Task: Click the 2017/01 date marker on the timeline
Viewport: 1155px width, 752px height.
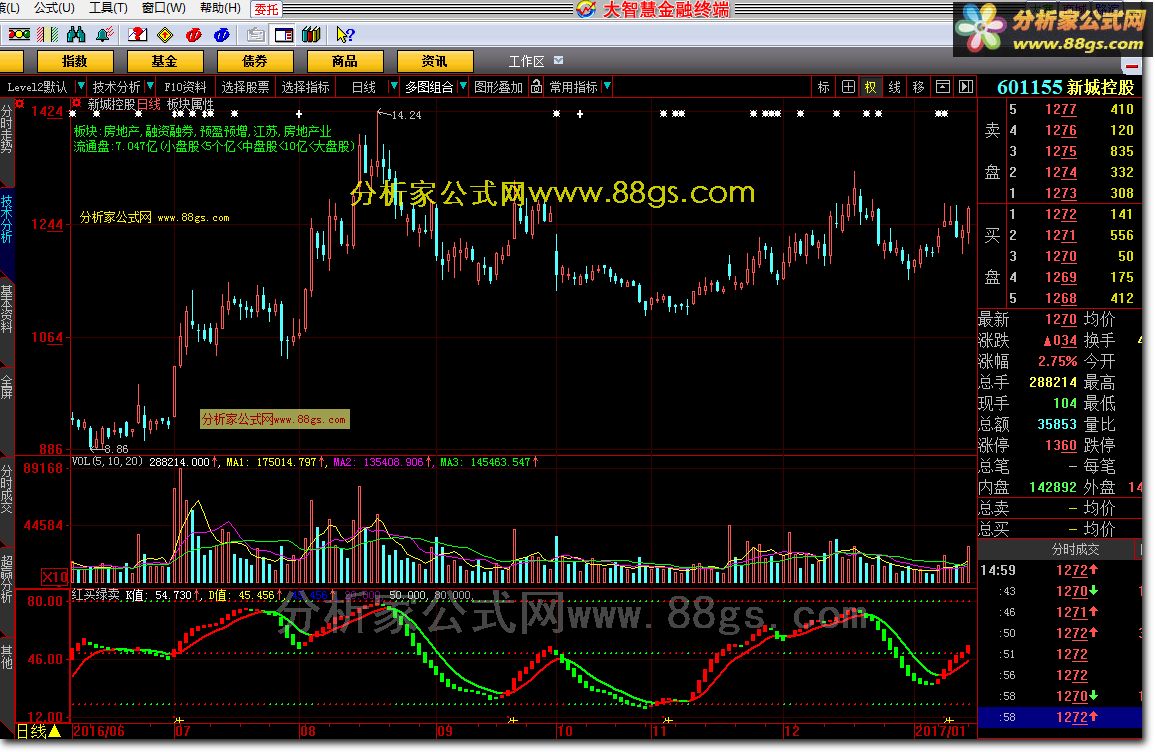Action: click(940, 731)
